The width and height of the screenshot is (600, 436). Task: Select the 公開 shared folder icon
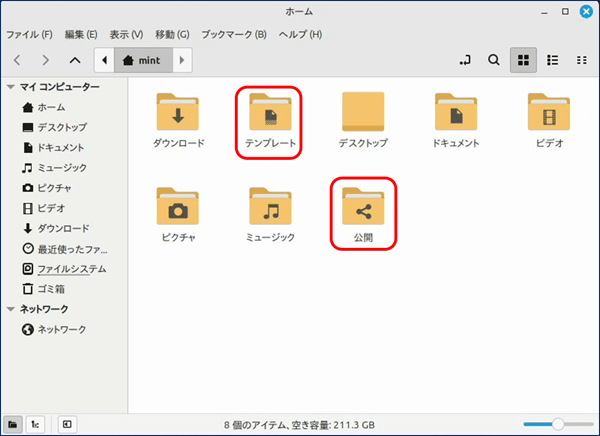tap(363, 206)
